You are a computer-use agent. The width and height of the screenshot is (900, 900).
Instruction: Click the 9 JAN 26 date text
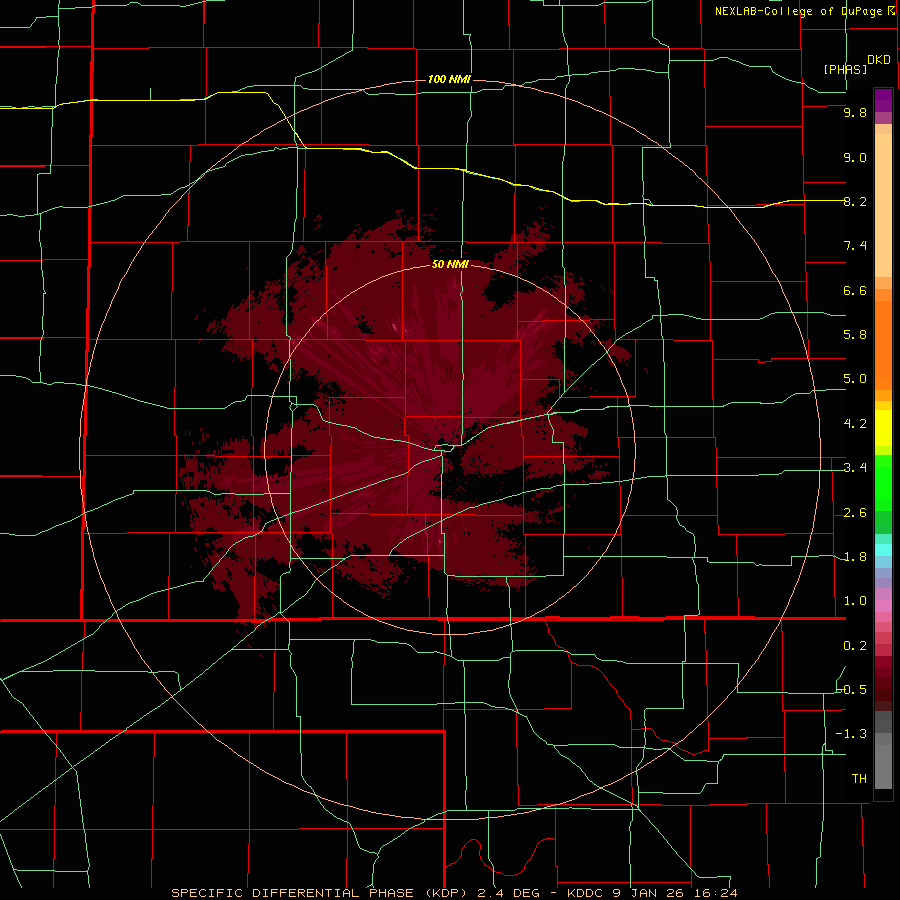(x=649, y=893)
